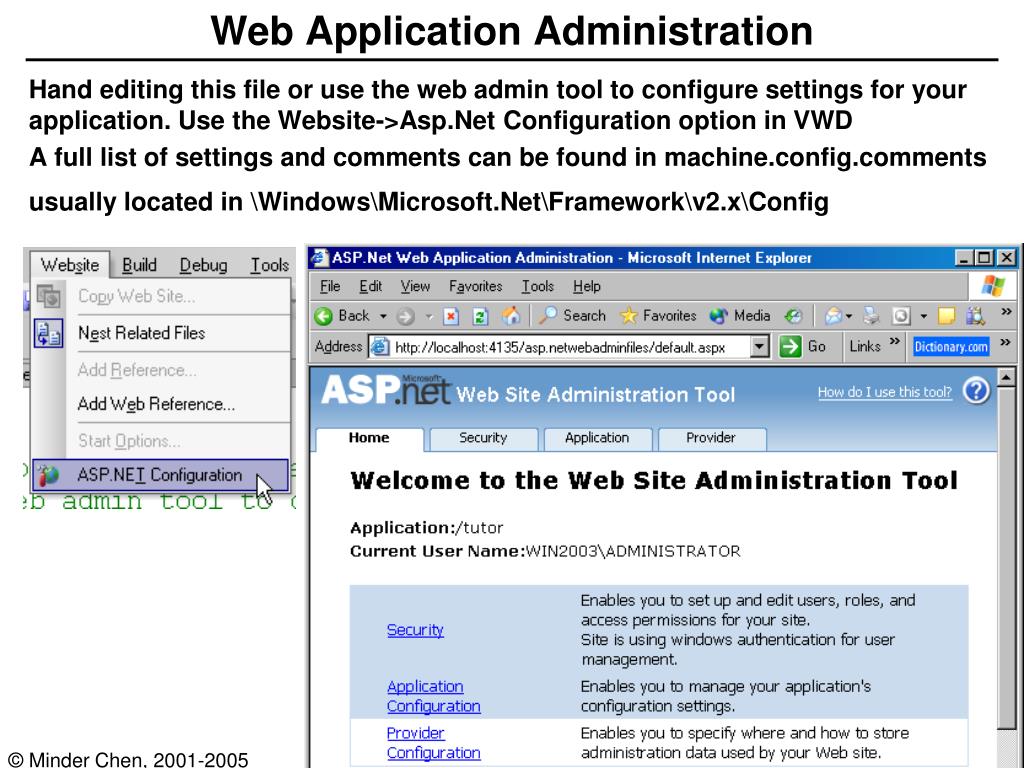The image size is (1024, 768).
Task: Click the yellow note icon in toolbar
Action: [x=946, y=317]
